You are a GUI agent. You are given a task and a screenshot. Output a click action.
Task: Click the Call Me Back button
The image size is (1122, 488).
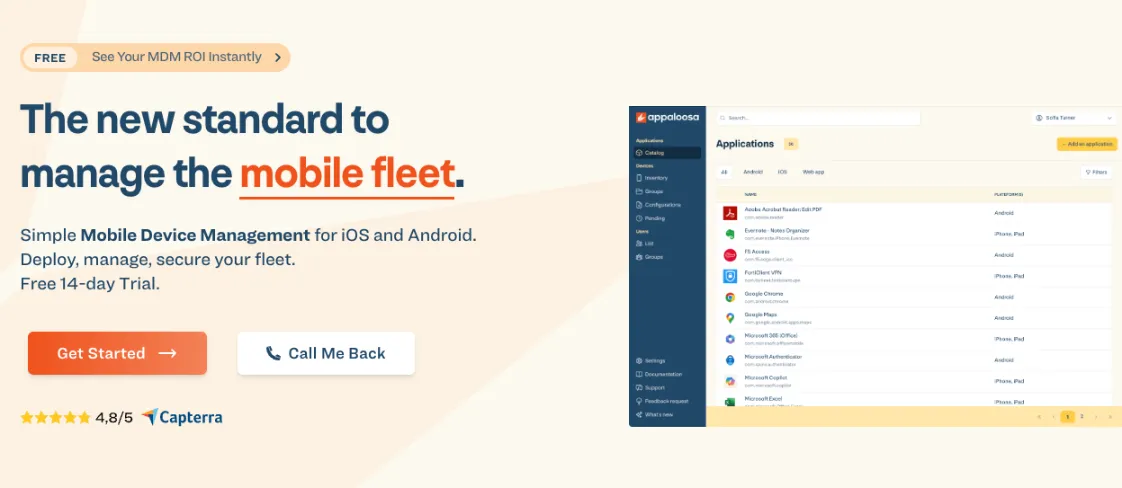click(326, 353)
